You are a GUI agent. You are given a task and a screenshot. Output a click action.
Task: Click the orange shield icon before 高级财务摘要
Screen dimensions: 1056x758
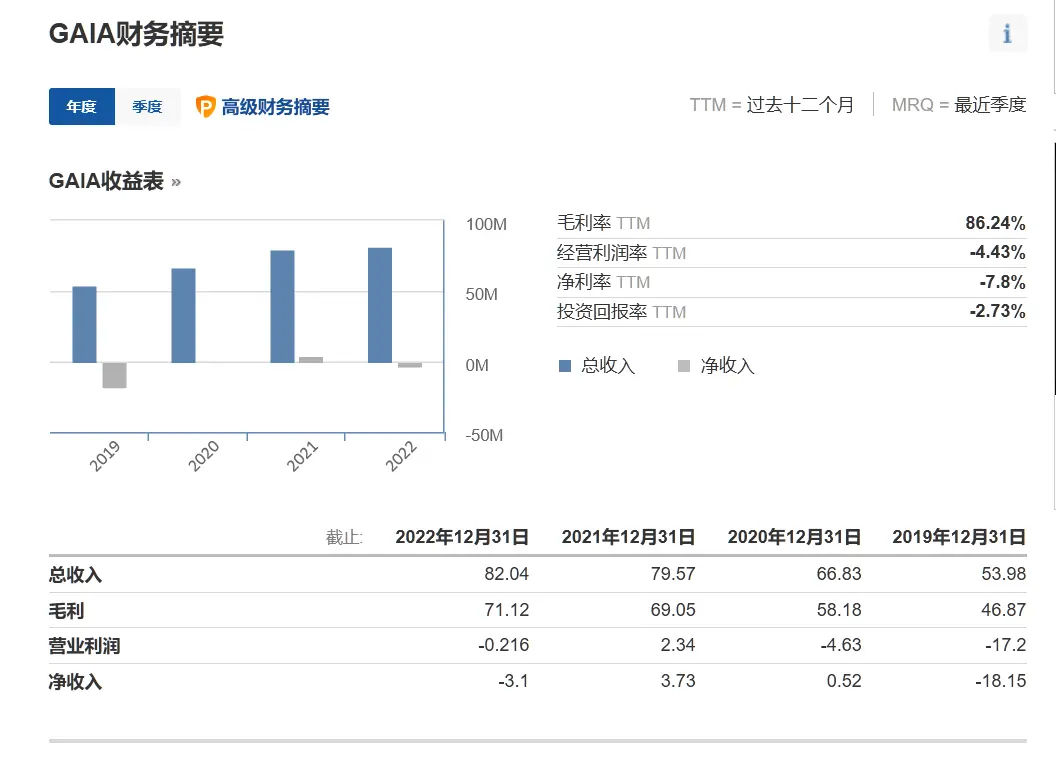pos(205,106)
